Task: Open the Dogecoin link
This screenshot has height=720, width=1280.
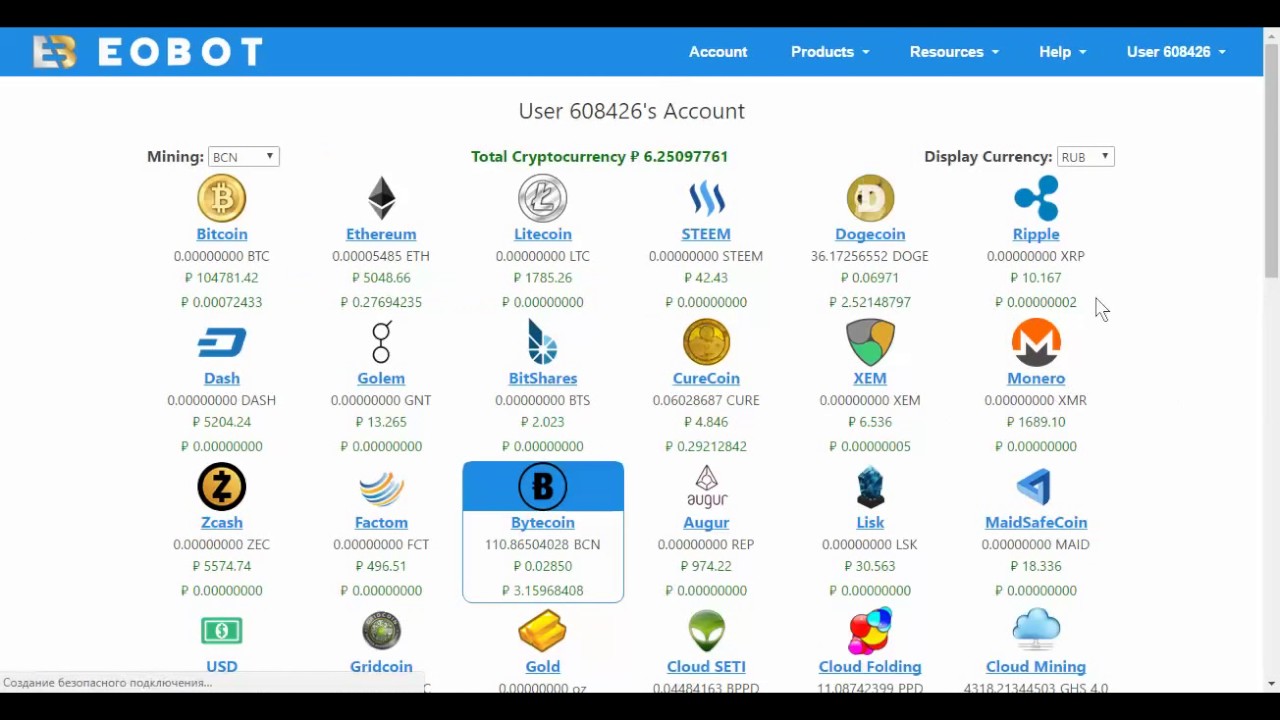Action: pos(870,234)
